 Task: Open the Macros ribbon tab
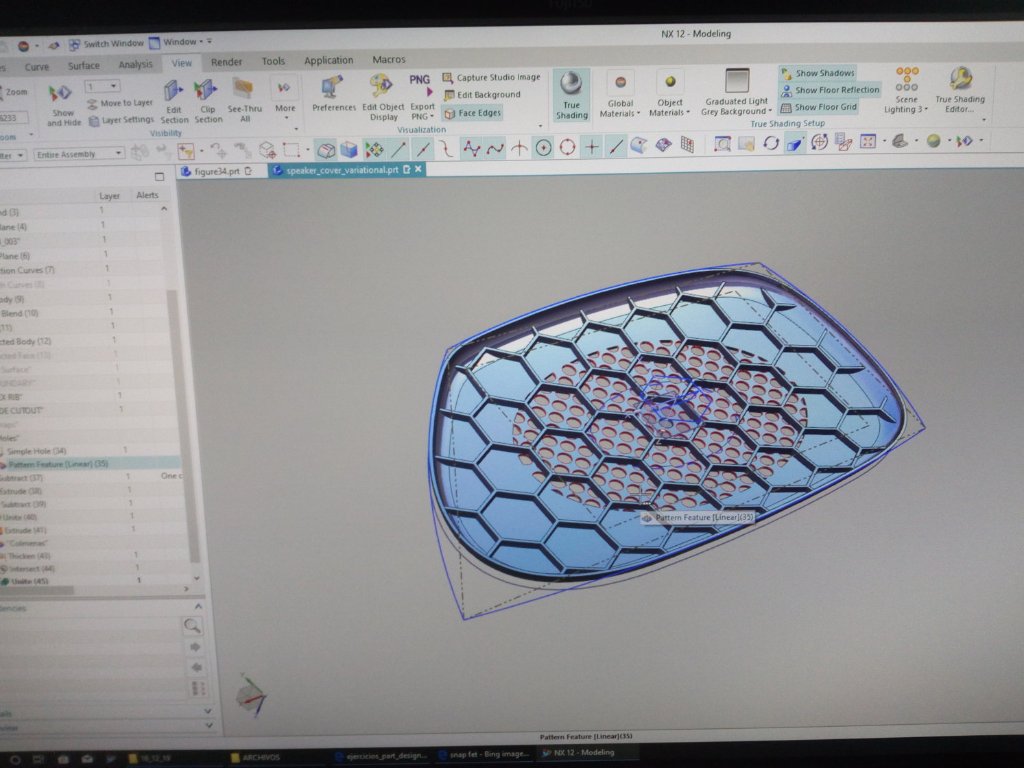389,59
